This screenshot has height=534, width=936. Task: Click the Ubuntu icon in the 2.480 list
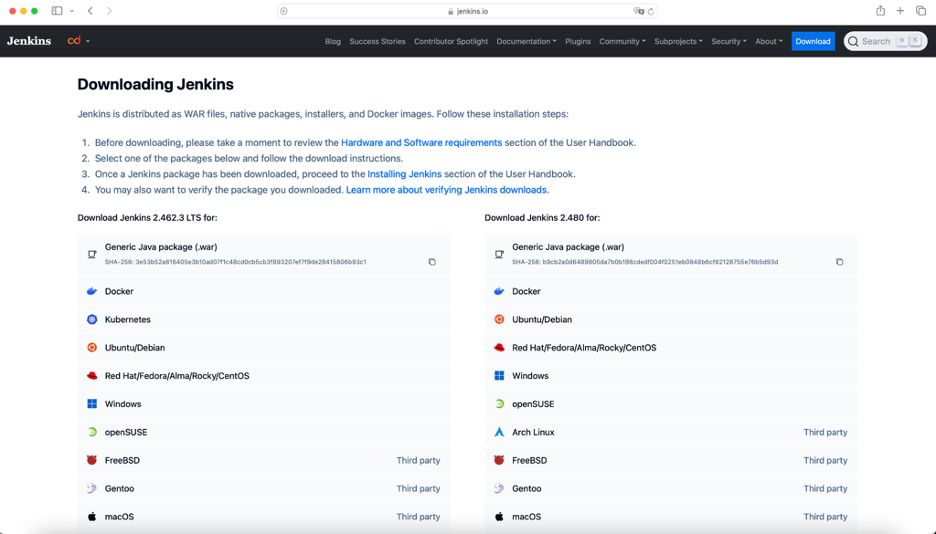click(x=499, y=319)
